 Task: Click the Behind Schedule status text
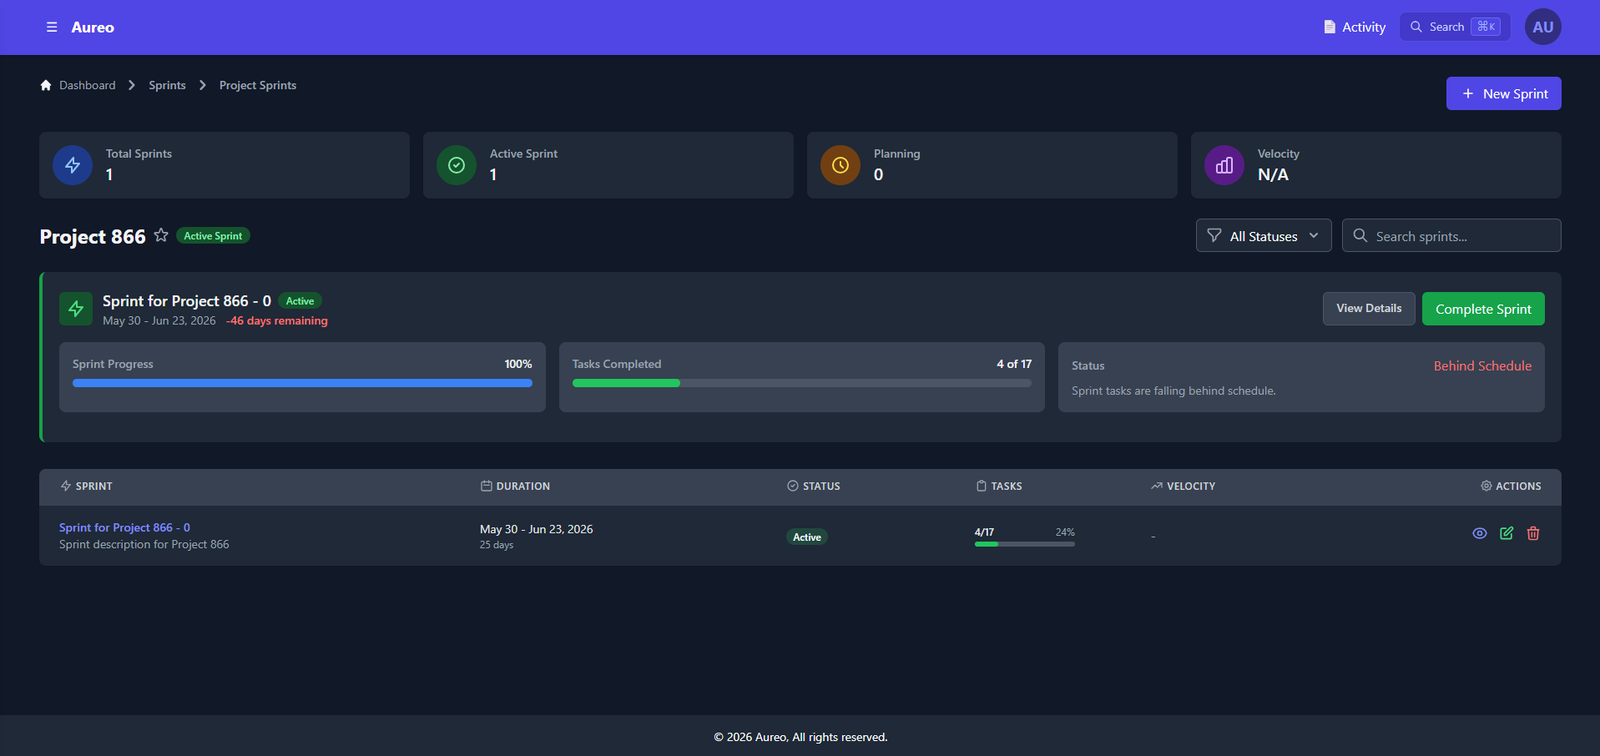tap(1482, 366)
